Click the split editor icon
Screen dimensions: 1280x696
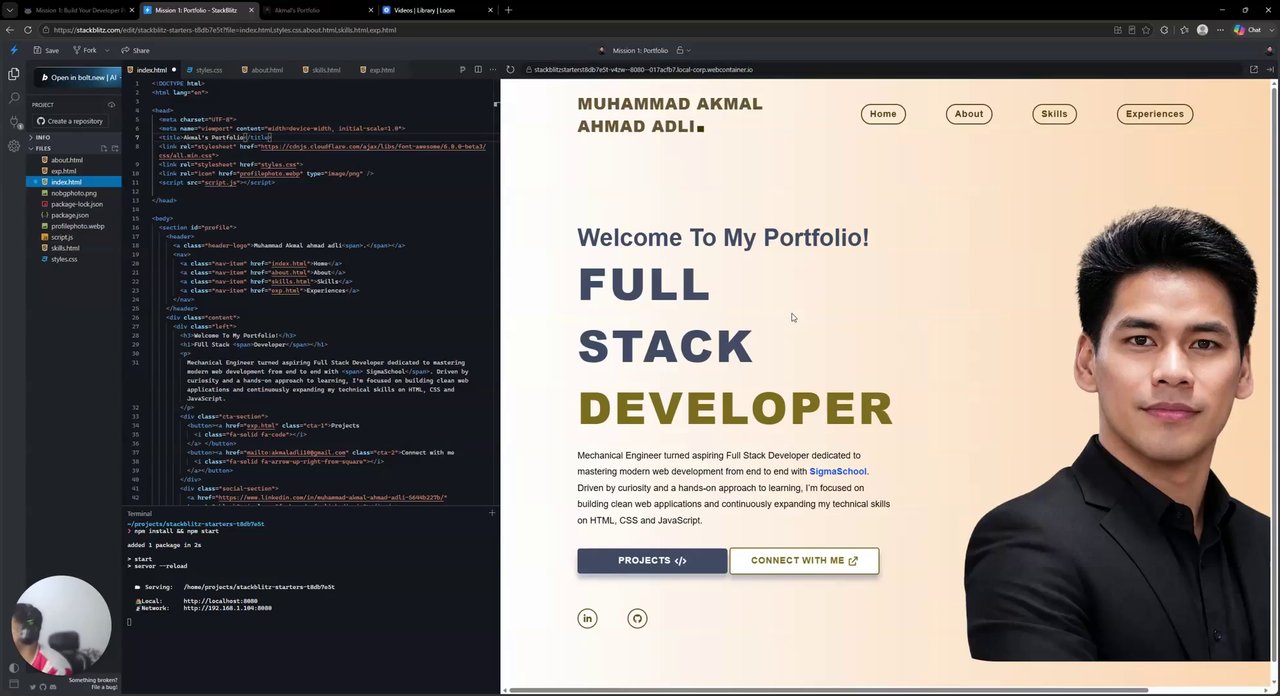pyautogui.click(x=478, y=70)
